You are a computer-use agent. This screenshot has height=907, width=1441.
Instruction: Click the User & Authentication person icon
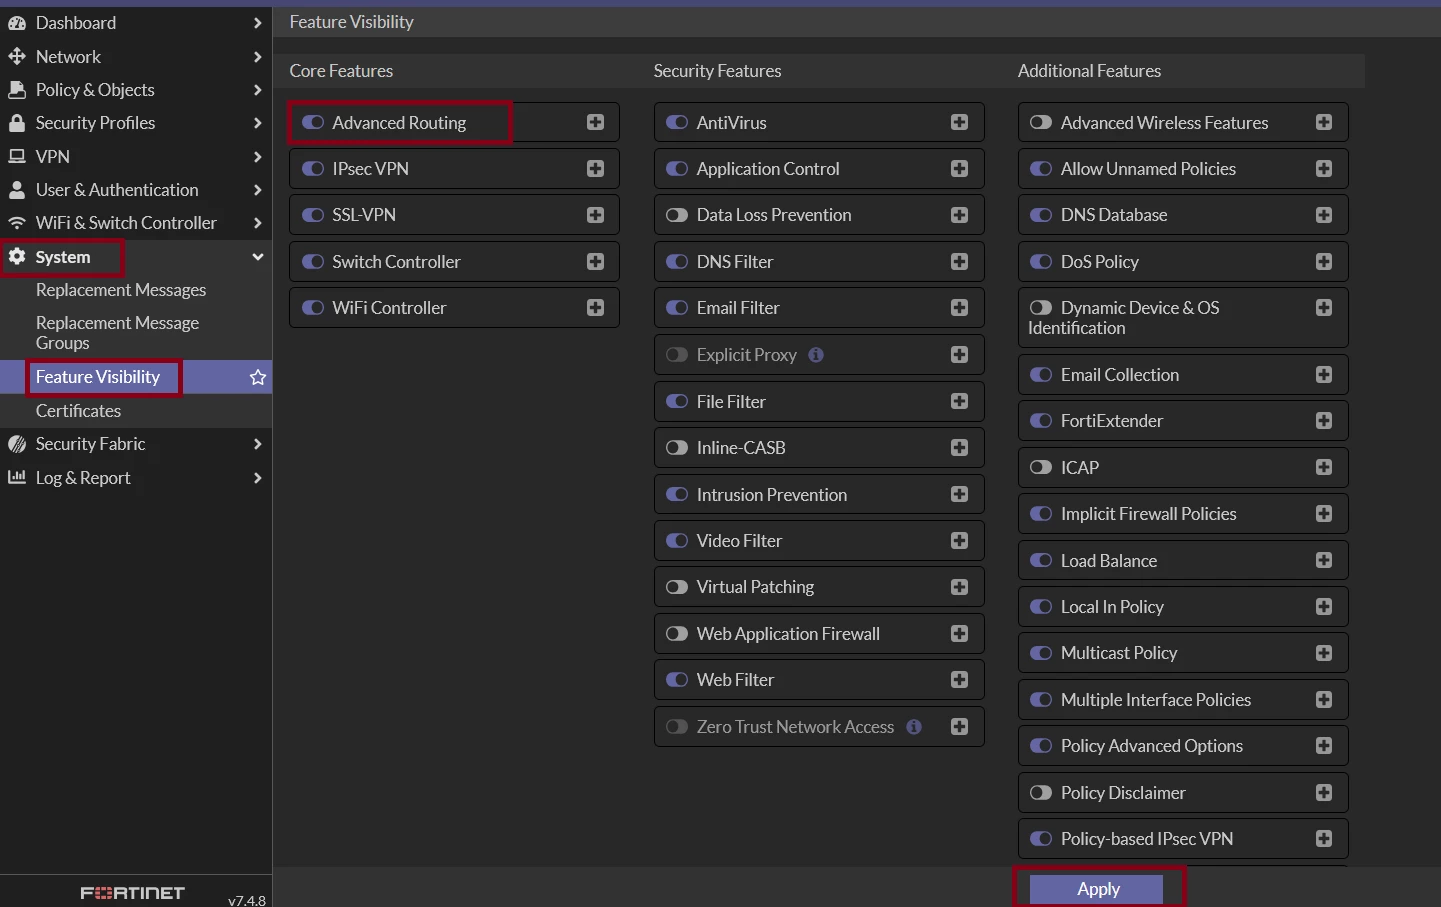point(17,190)
